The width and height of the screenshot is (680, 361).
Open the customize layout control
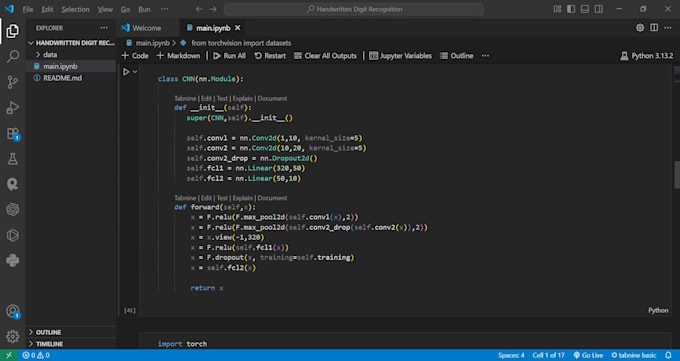[x=557, y=9]
